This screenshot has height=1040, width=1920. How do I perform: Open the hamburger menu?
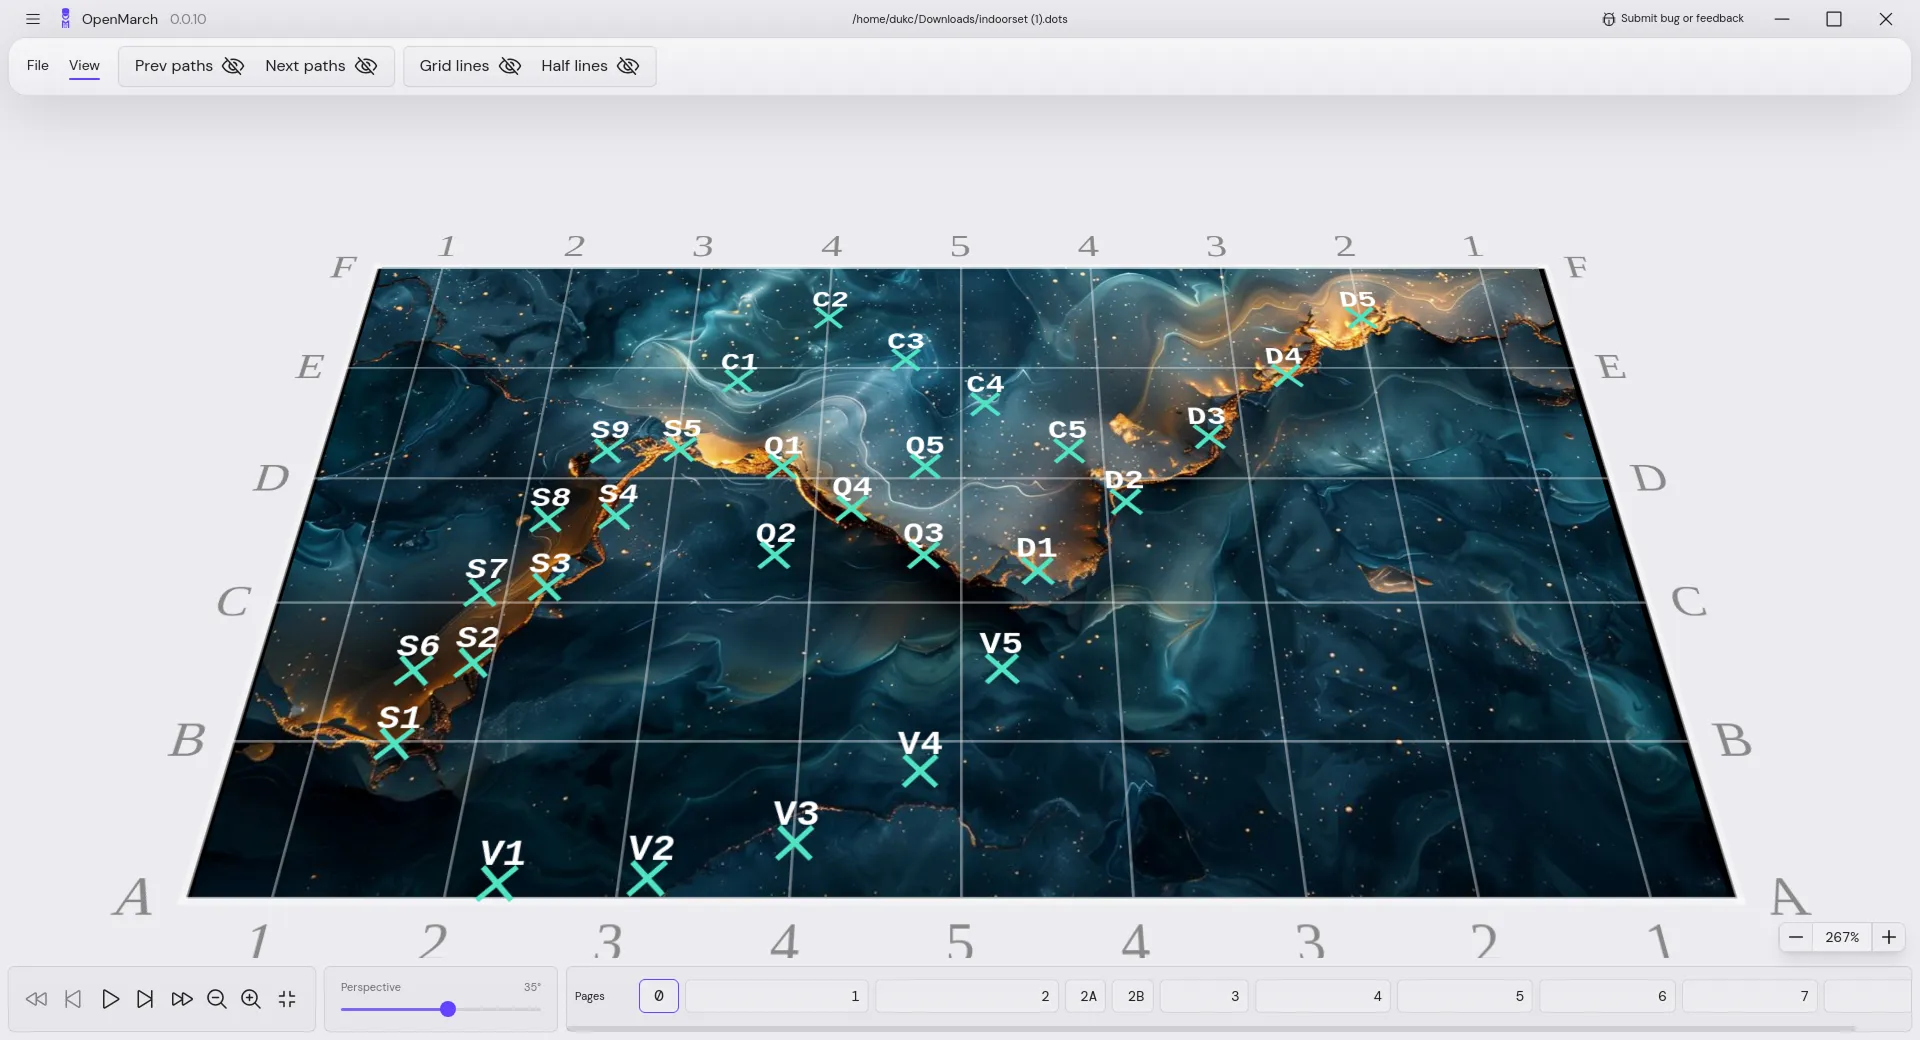(33, 19)
